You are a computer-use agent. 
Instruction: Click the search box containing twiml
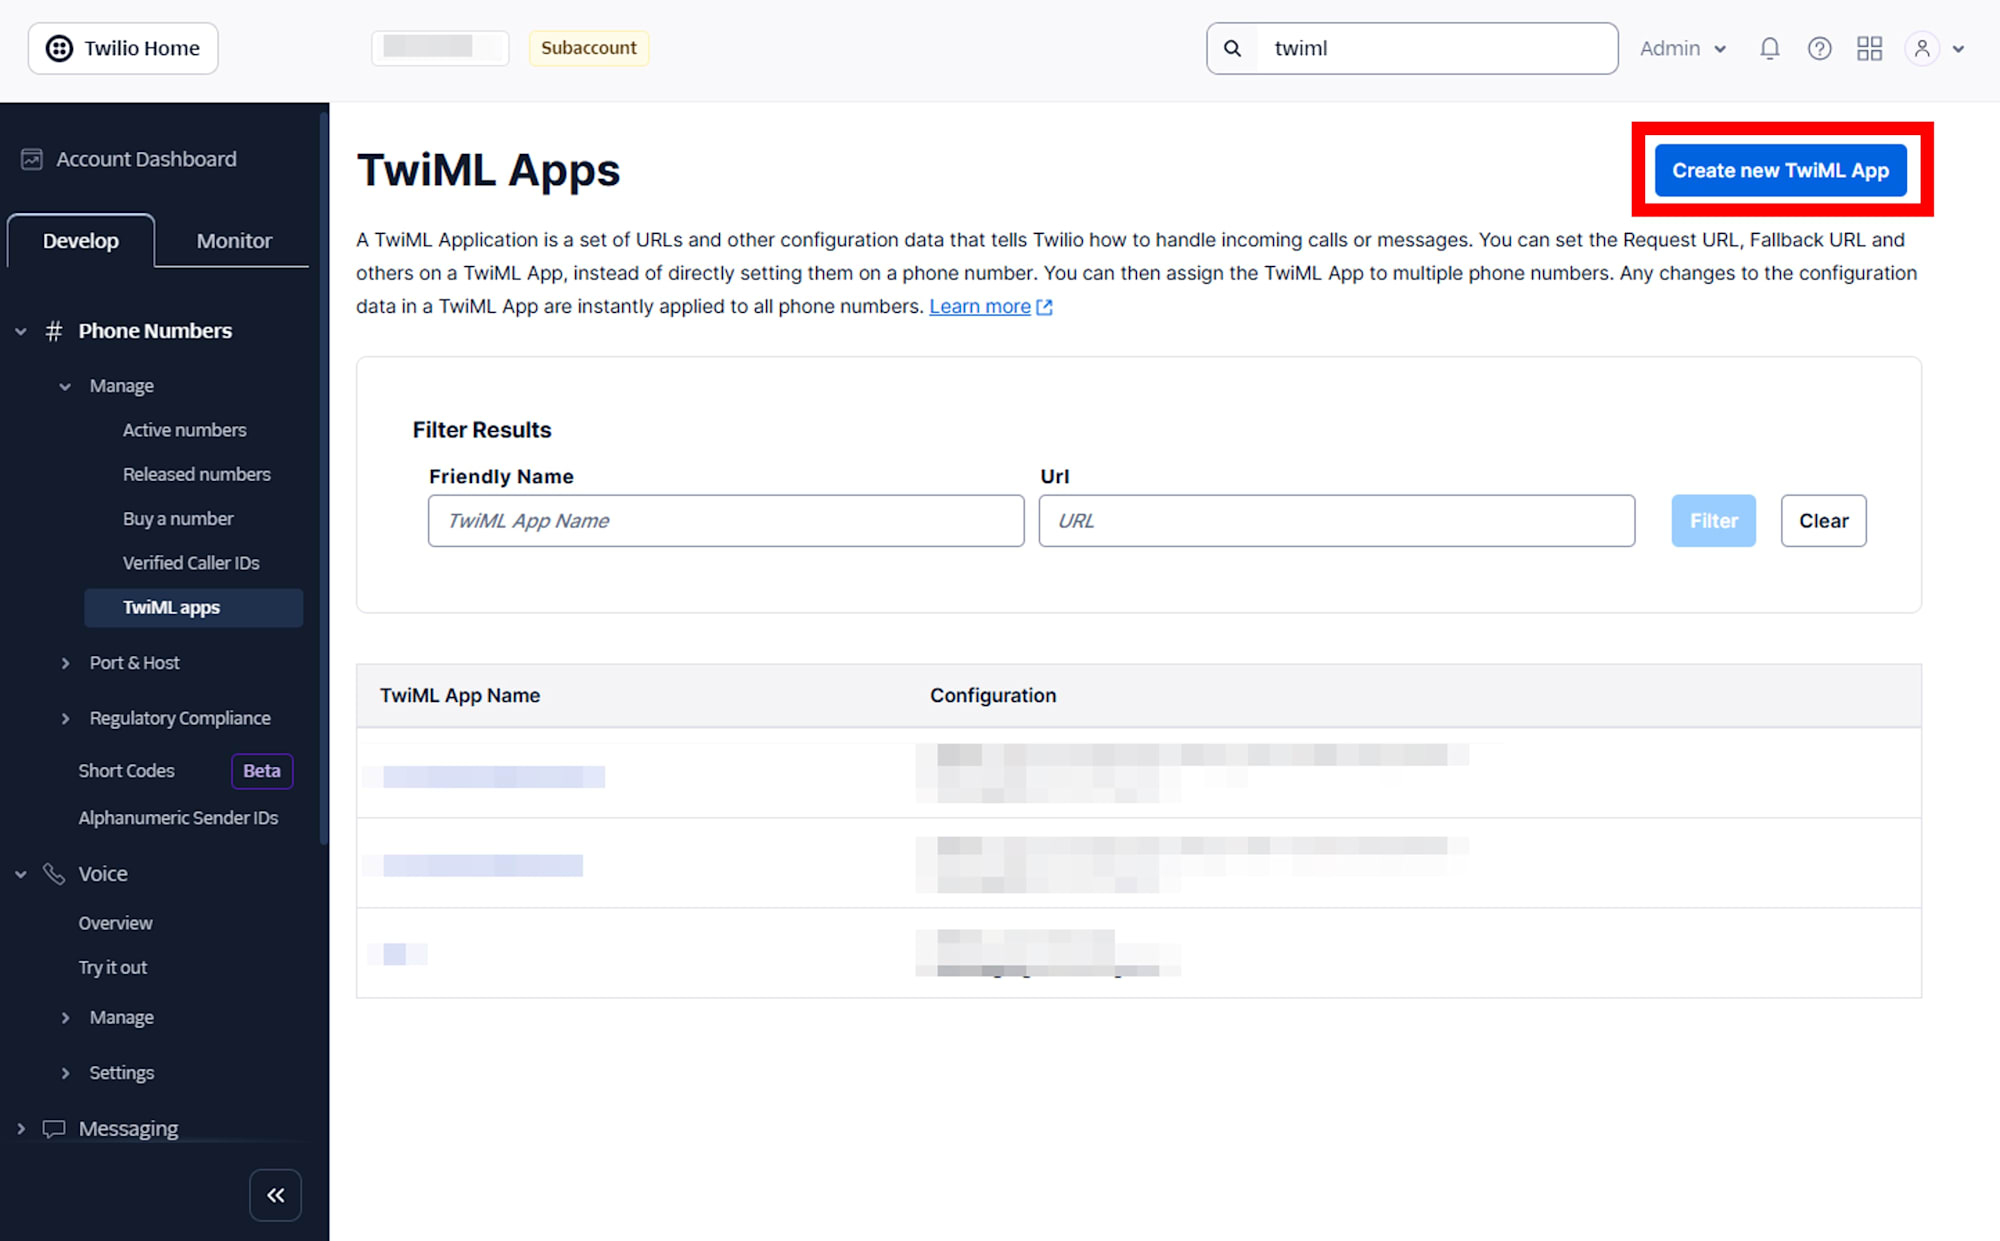[x=1412, y=48]
